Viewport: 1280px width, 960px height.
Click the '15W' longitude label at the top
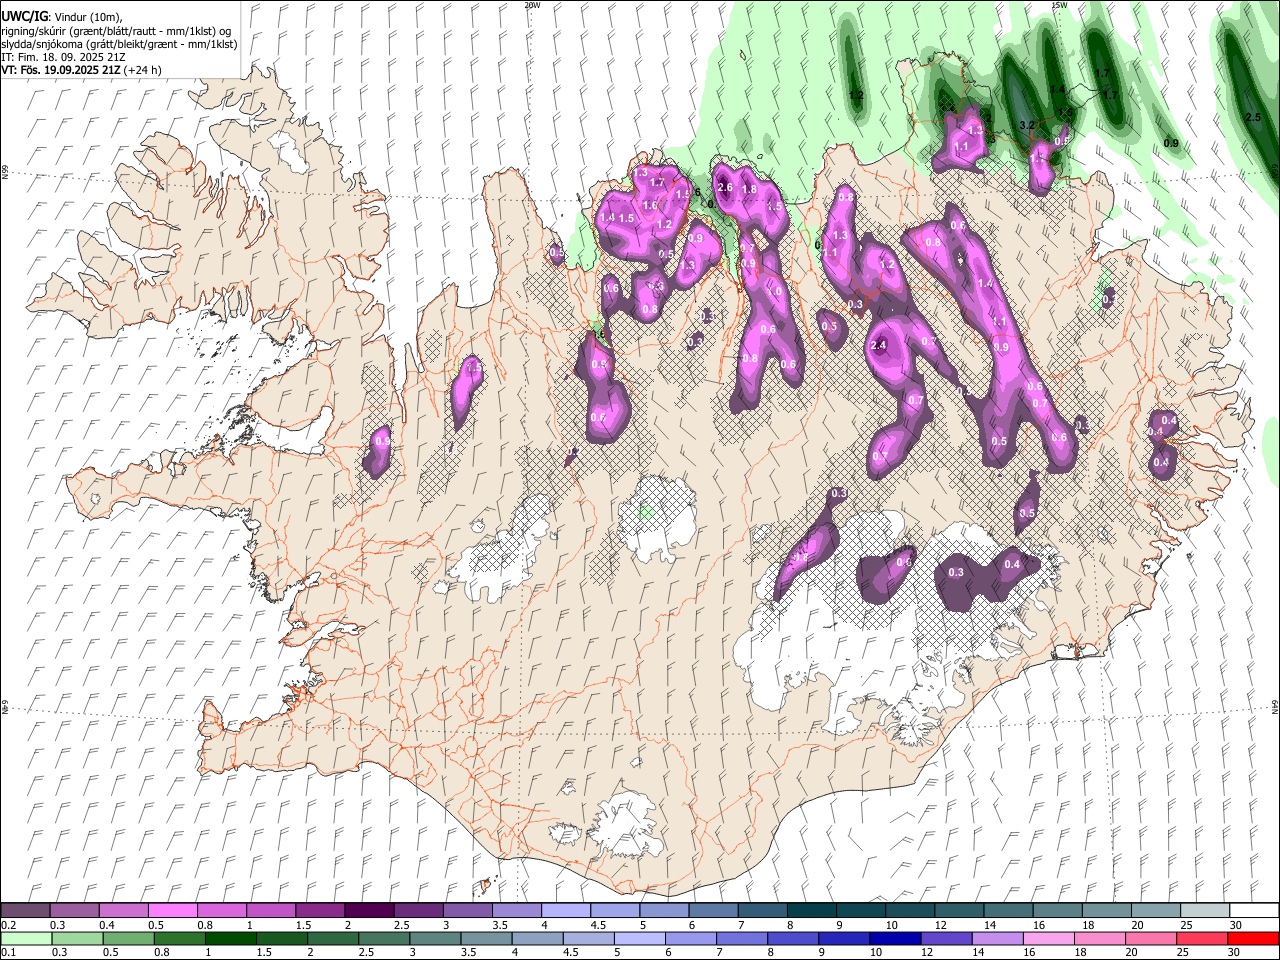pos(1059,5)
